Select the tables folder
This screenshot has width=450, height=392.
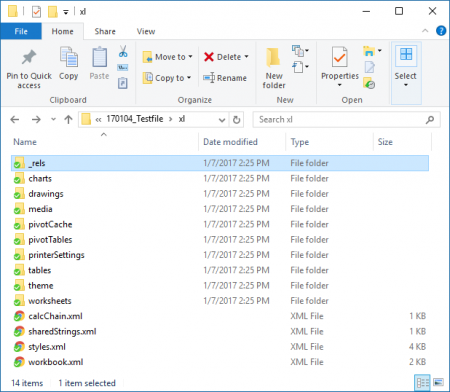point(220,270)
